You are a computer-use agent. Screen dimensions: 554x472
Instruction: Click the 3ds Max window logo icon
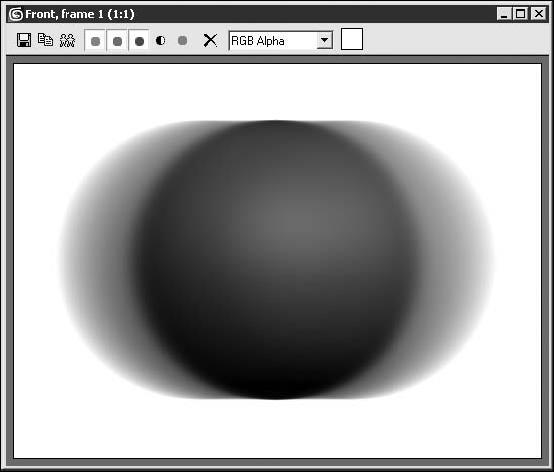click(16, 14)
